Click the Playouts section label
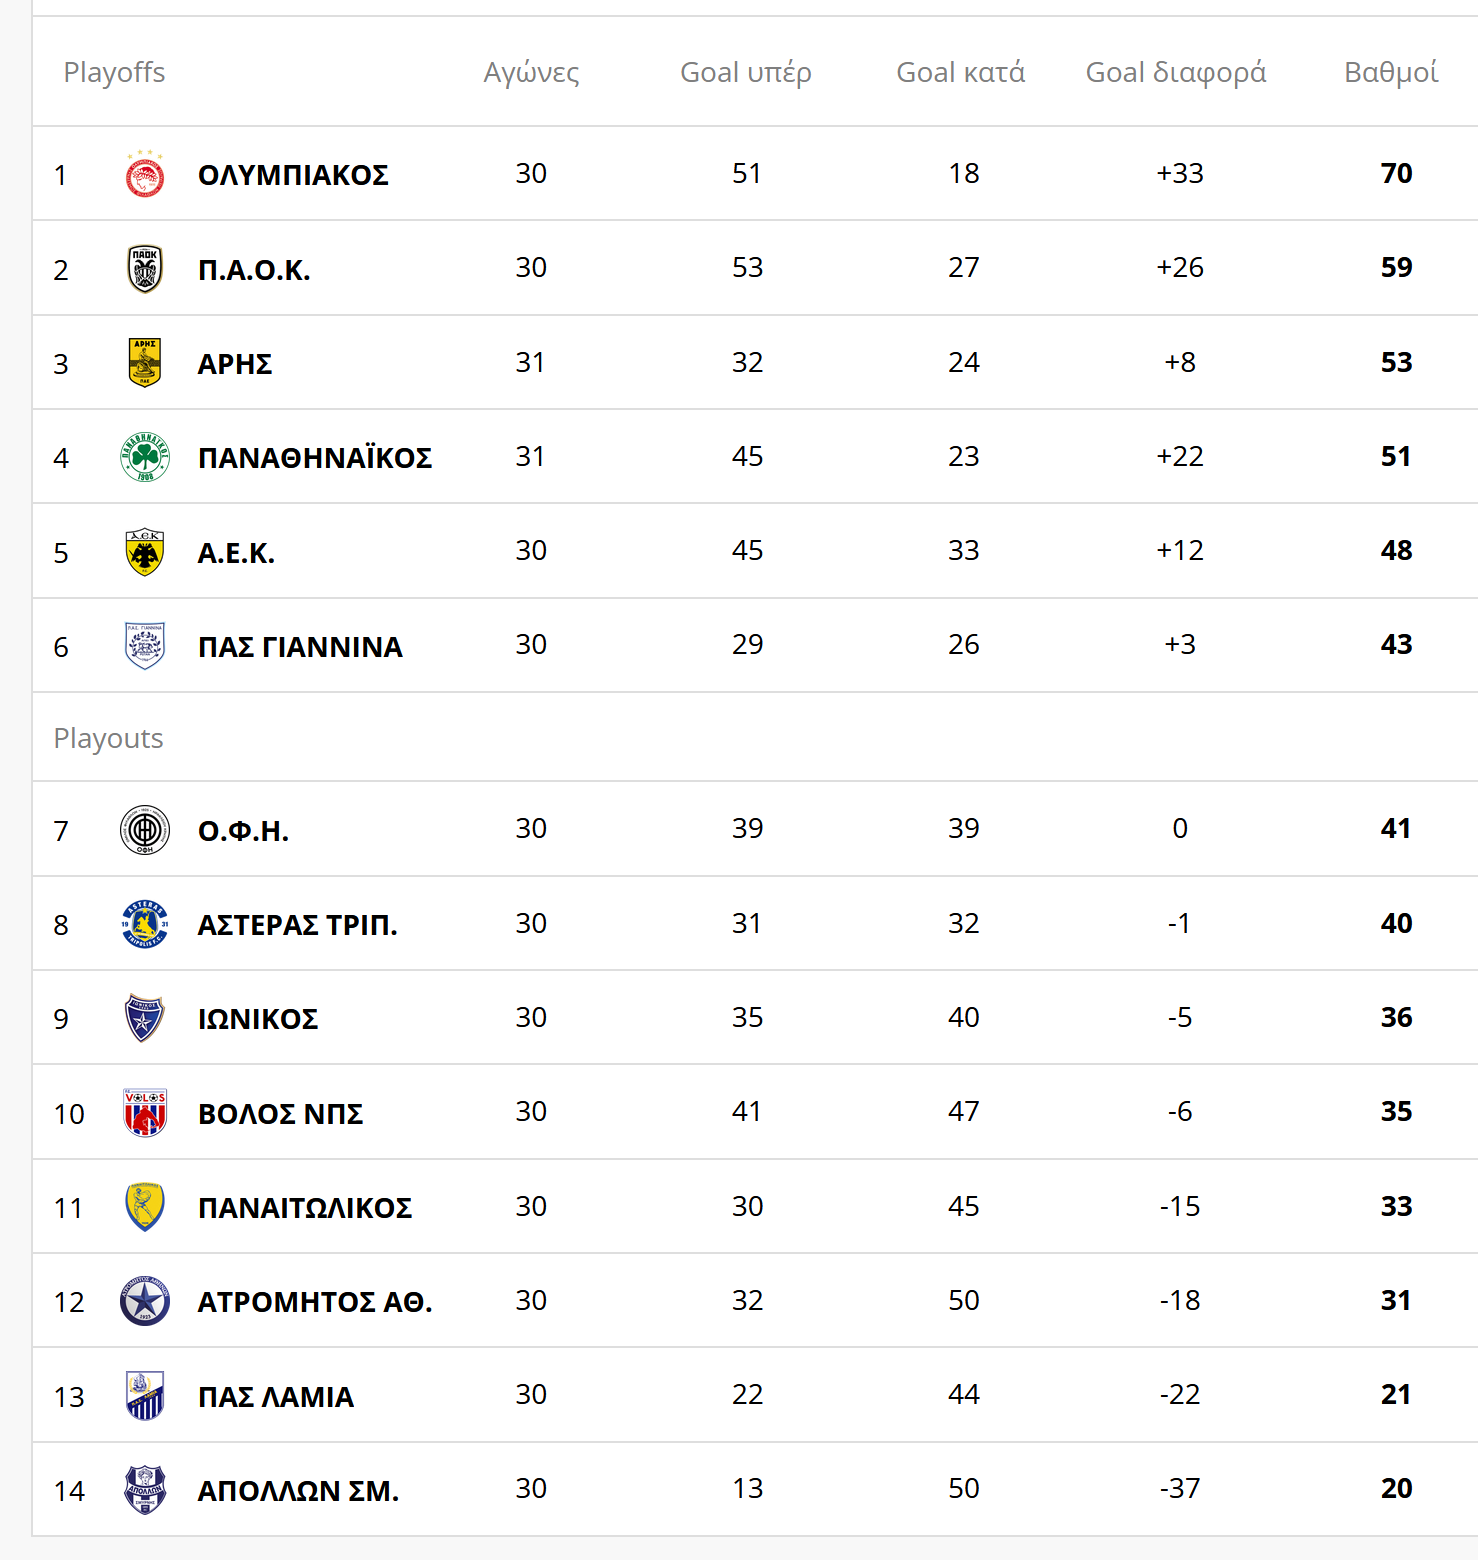The image size is (1478, 1560). point(108,738)
